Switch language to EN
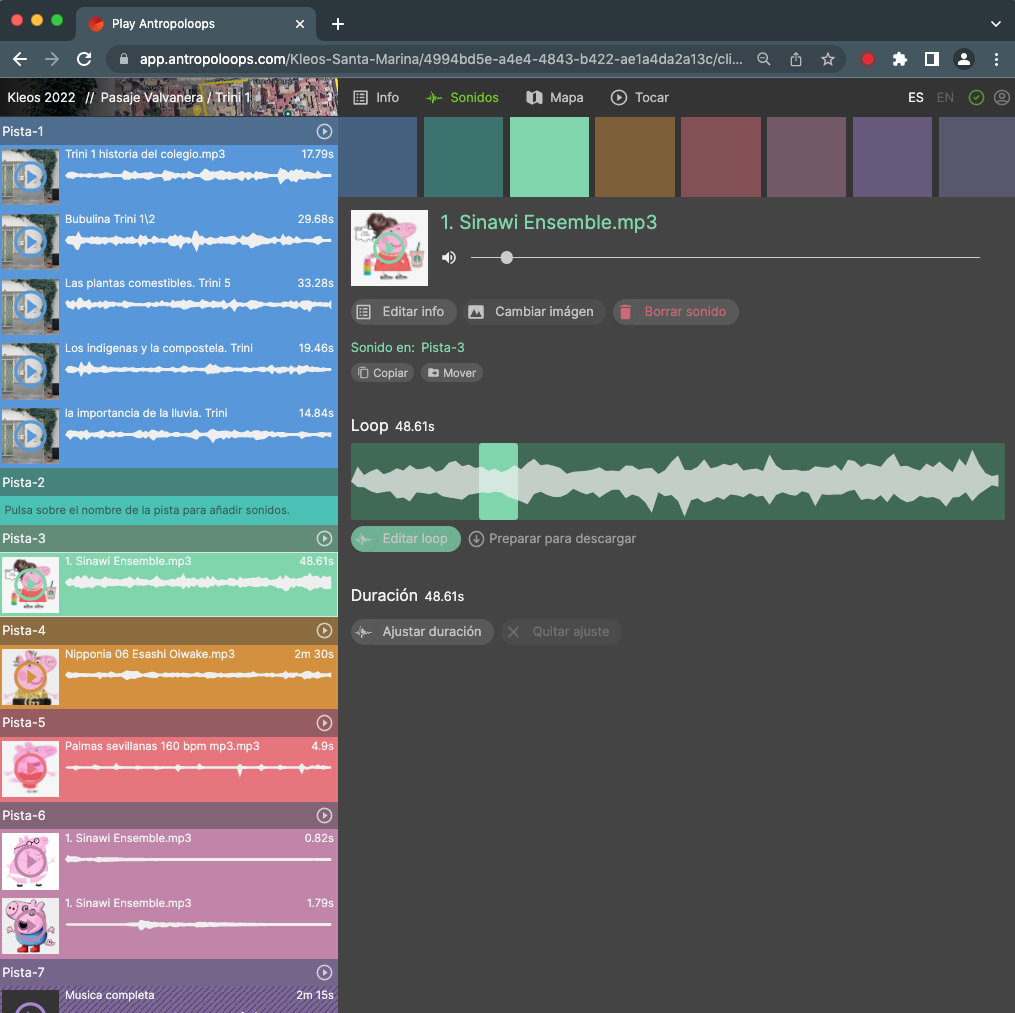Image resolution: width=1015 pixels, height=1013 pixels. pyautogui.click(x=945, y=98)
